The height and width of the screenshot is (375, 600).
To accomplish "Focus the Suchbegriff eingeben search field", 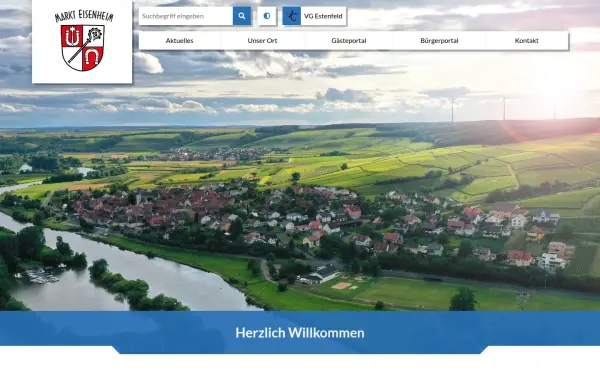I will (x=186, y=16).
